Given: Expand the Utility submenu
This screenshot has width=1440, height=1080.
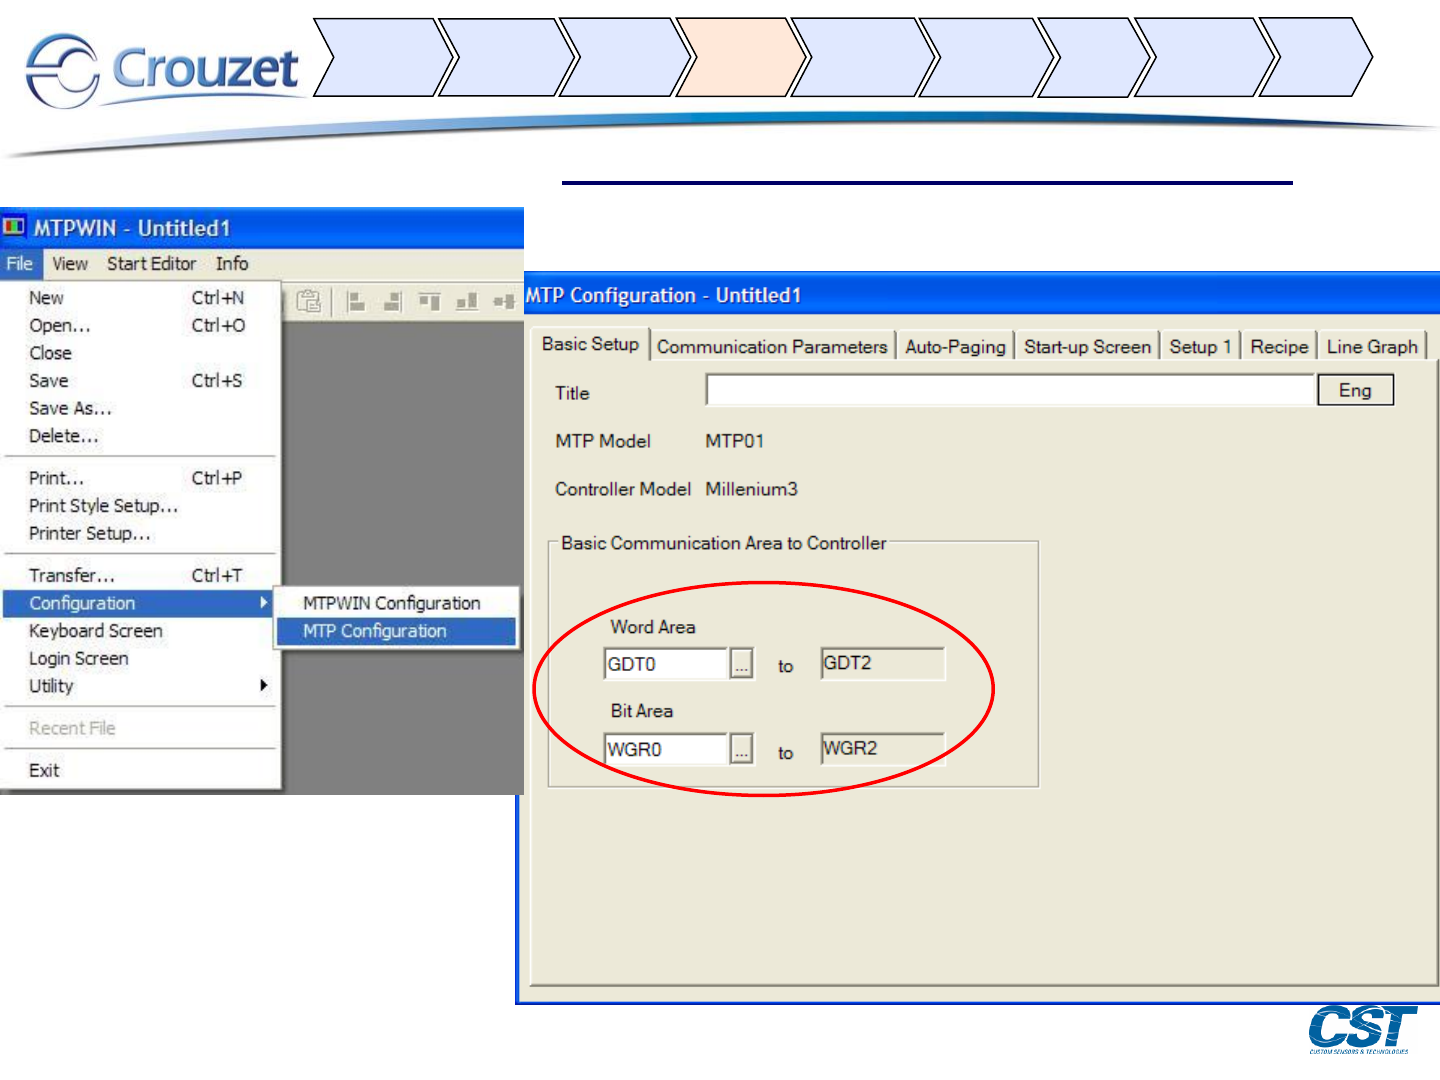Looking at the screenshot, I should click(x=139, y=686).
